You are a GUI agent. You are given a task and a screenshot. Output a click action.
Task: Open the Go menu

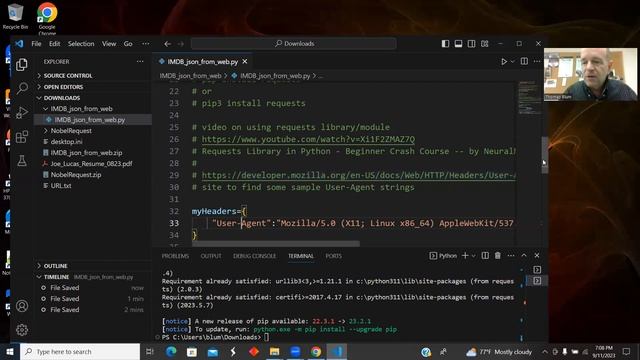tap(128, 44)
